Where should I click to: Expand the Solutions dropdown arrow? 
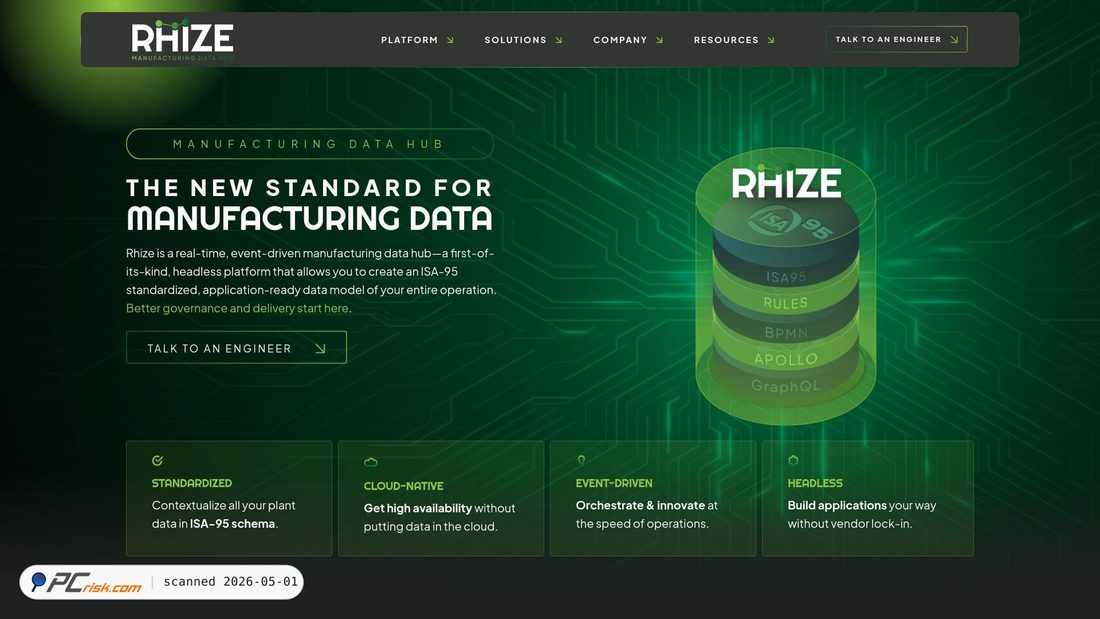tap(559, 41)
